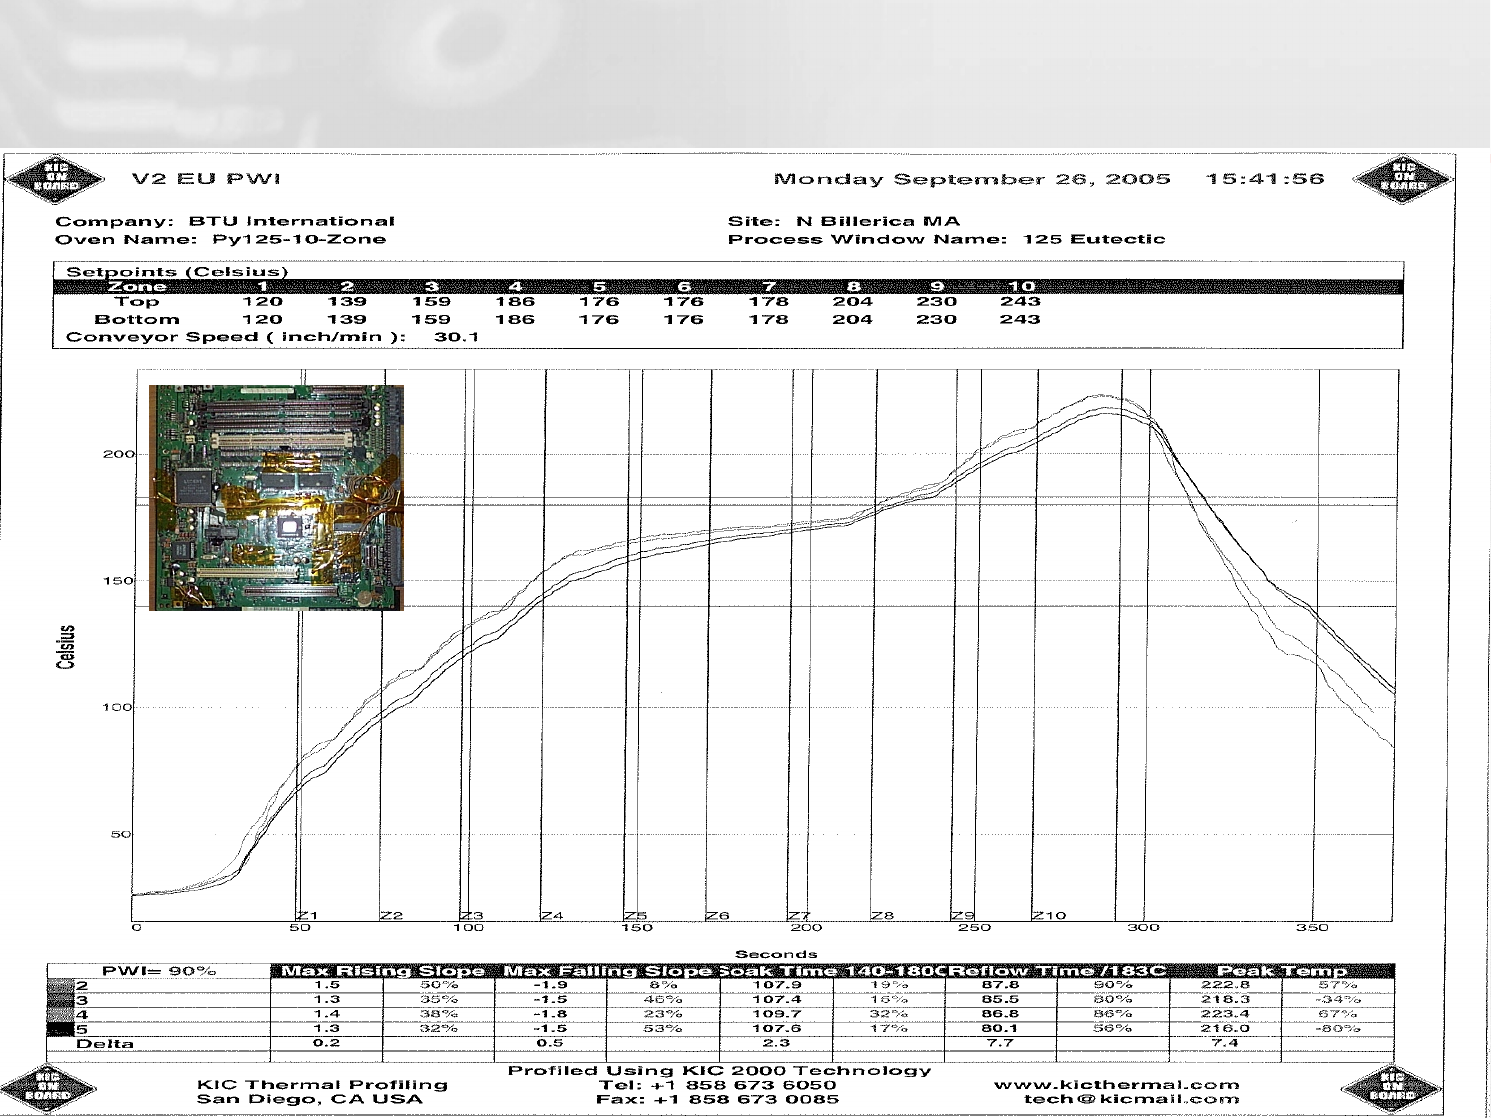
Task: Click the top-right KIC On Board logo
Action: [x=1402, y=179]
